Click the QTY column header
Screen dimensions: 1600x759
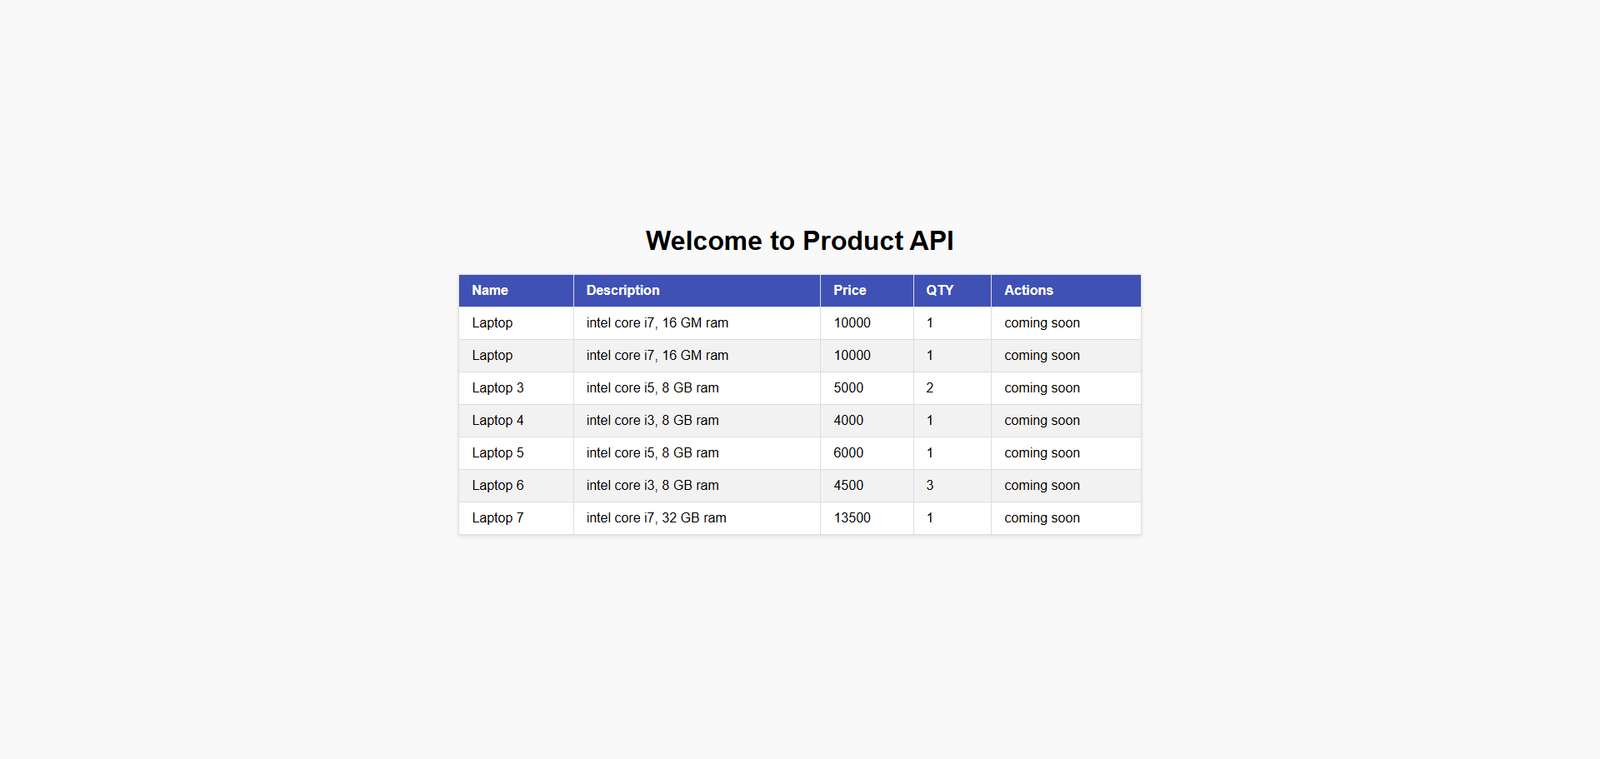[x=940, y=291]
